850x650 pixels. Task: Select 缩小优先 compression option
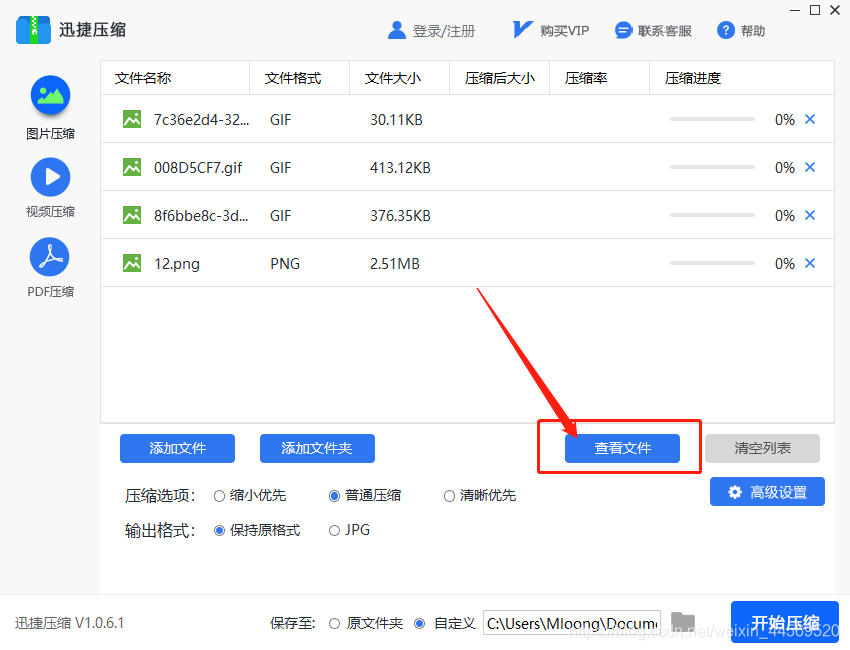coord(219,496)
